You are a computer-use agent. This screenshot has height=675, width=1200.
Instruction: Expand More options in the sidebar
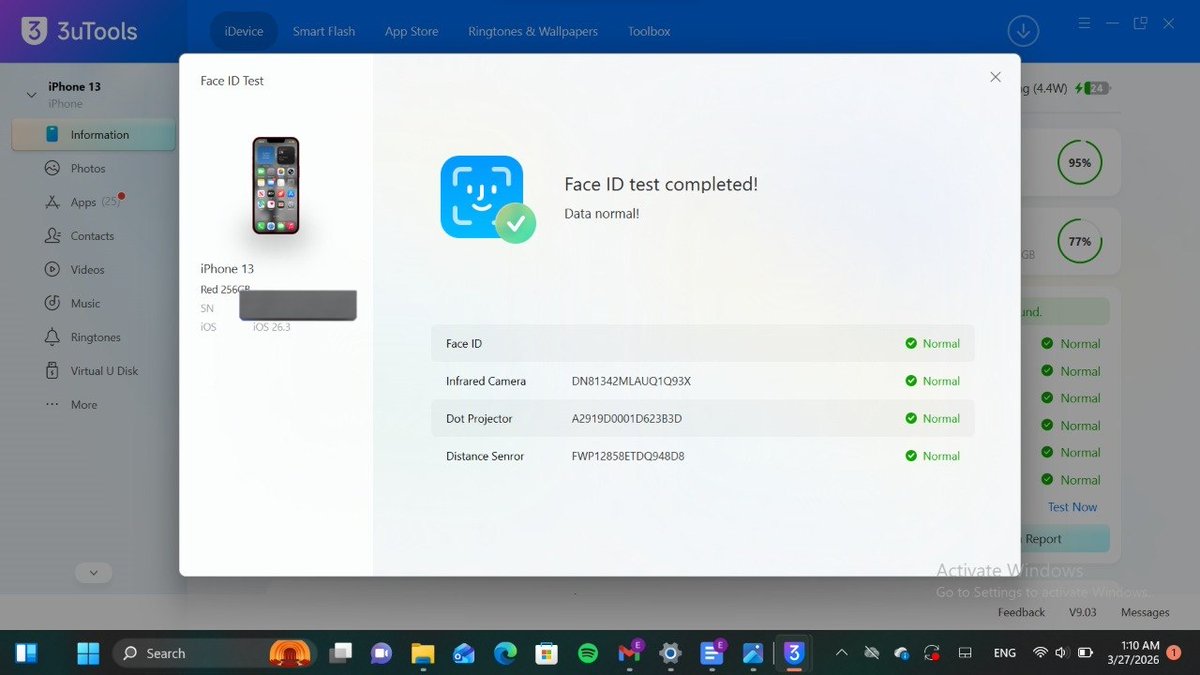(x=84, y=405)
